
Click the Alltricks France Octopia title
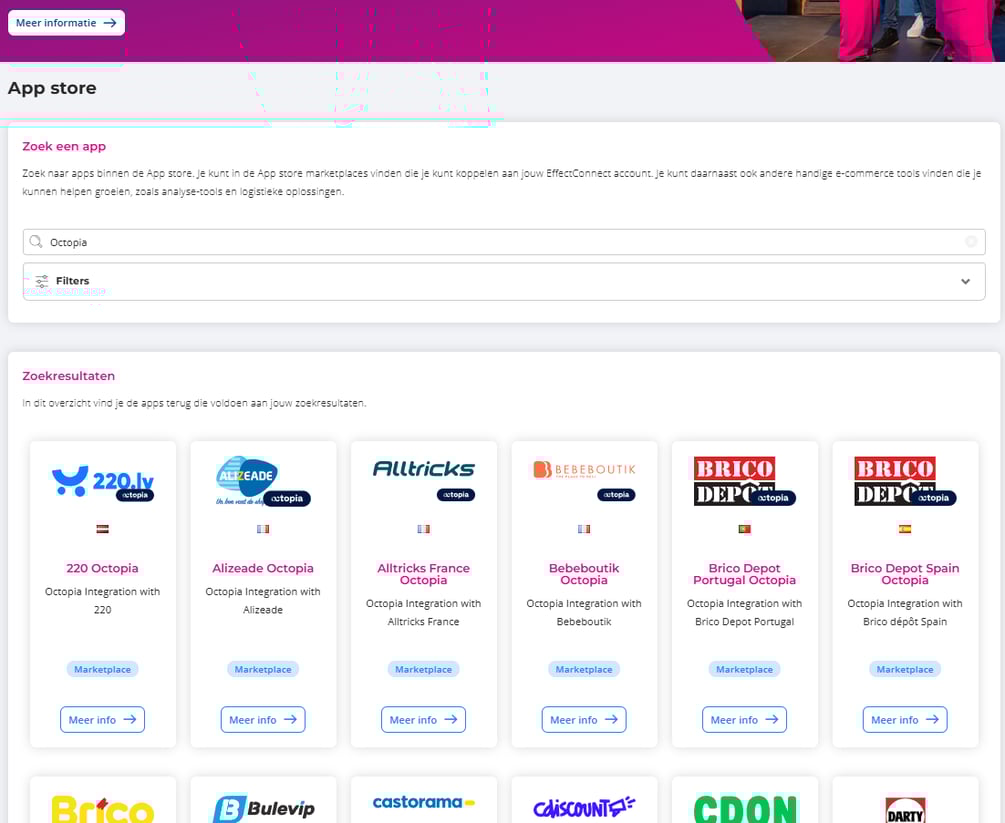pyautogui.click(x=423, y=574)
